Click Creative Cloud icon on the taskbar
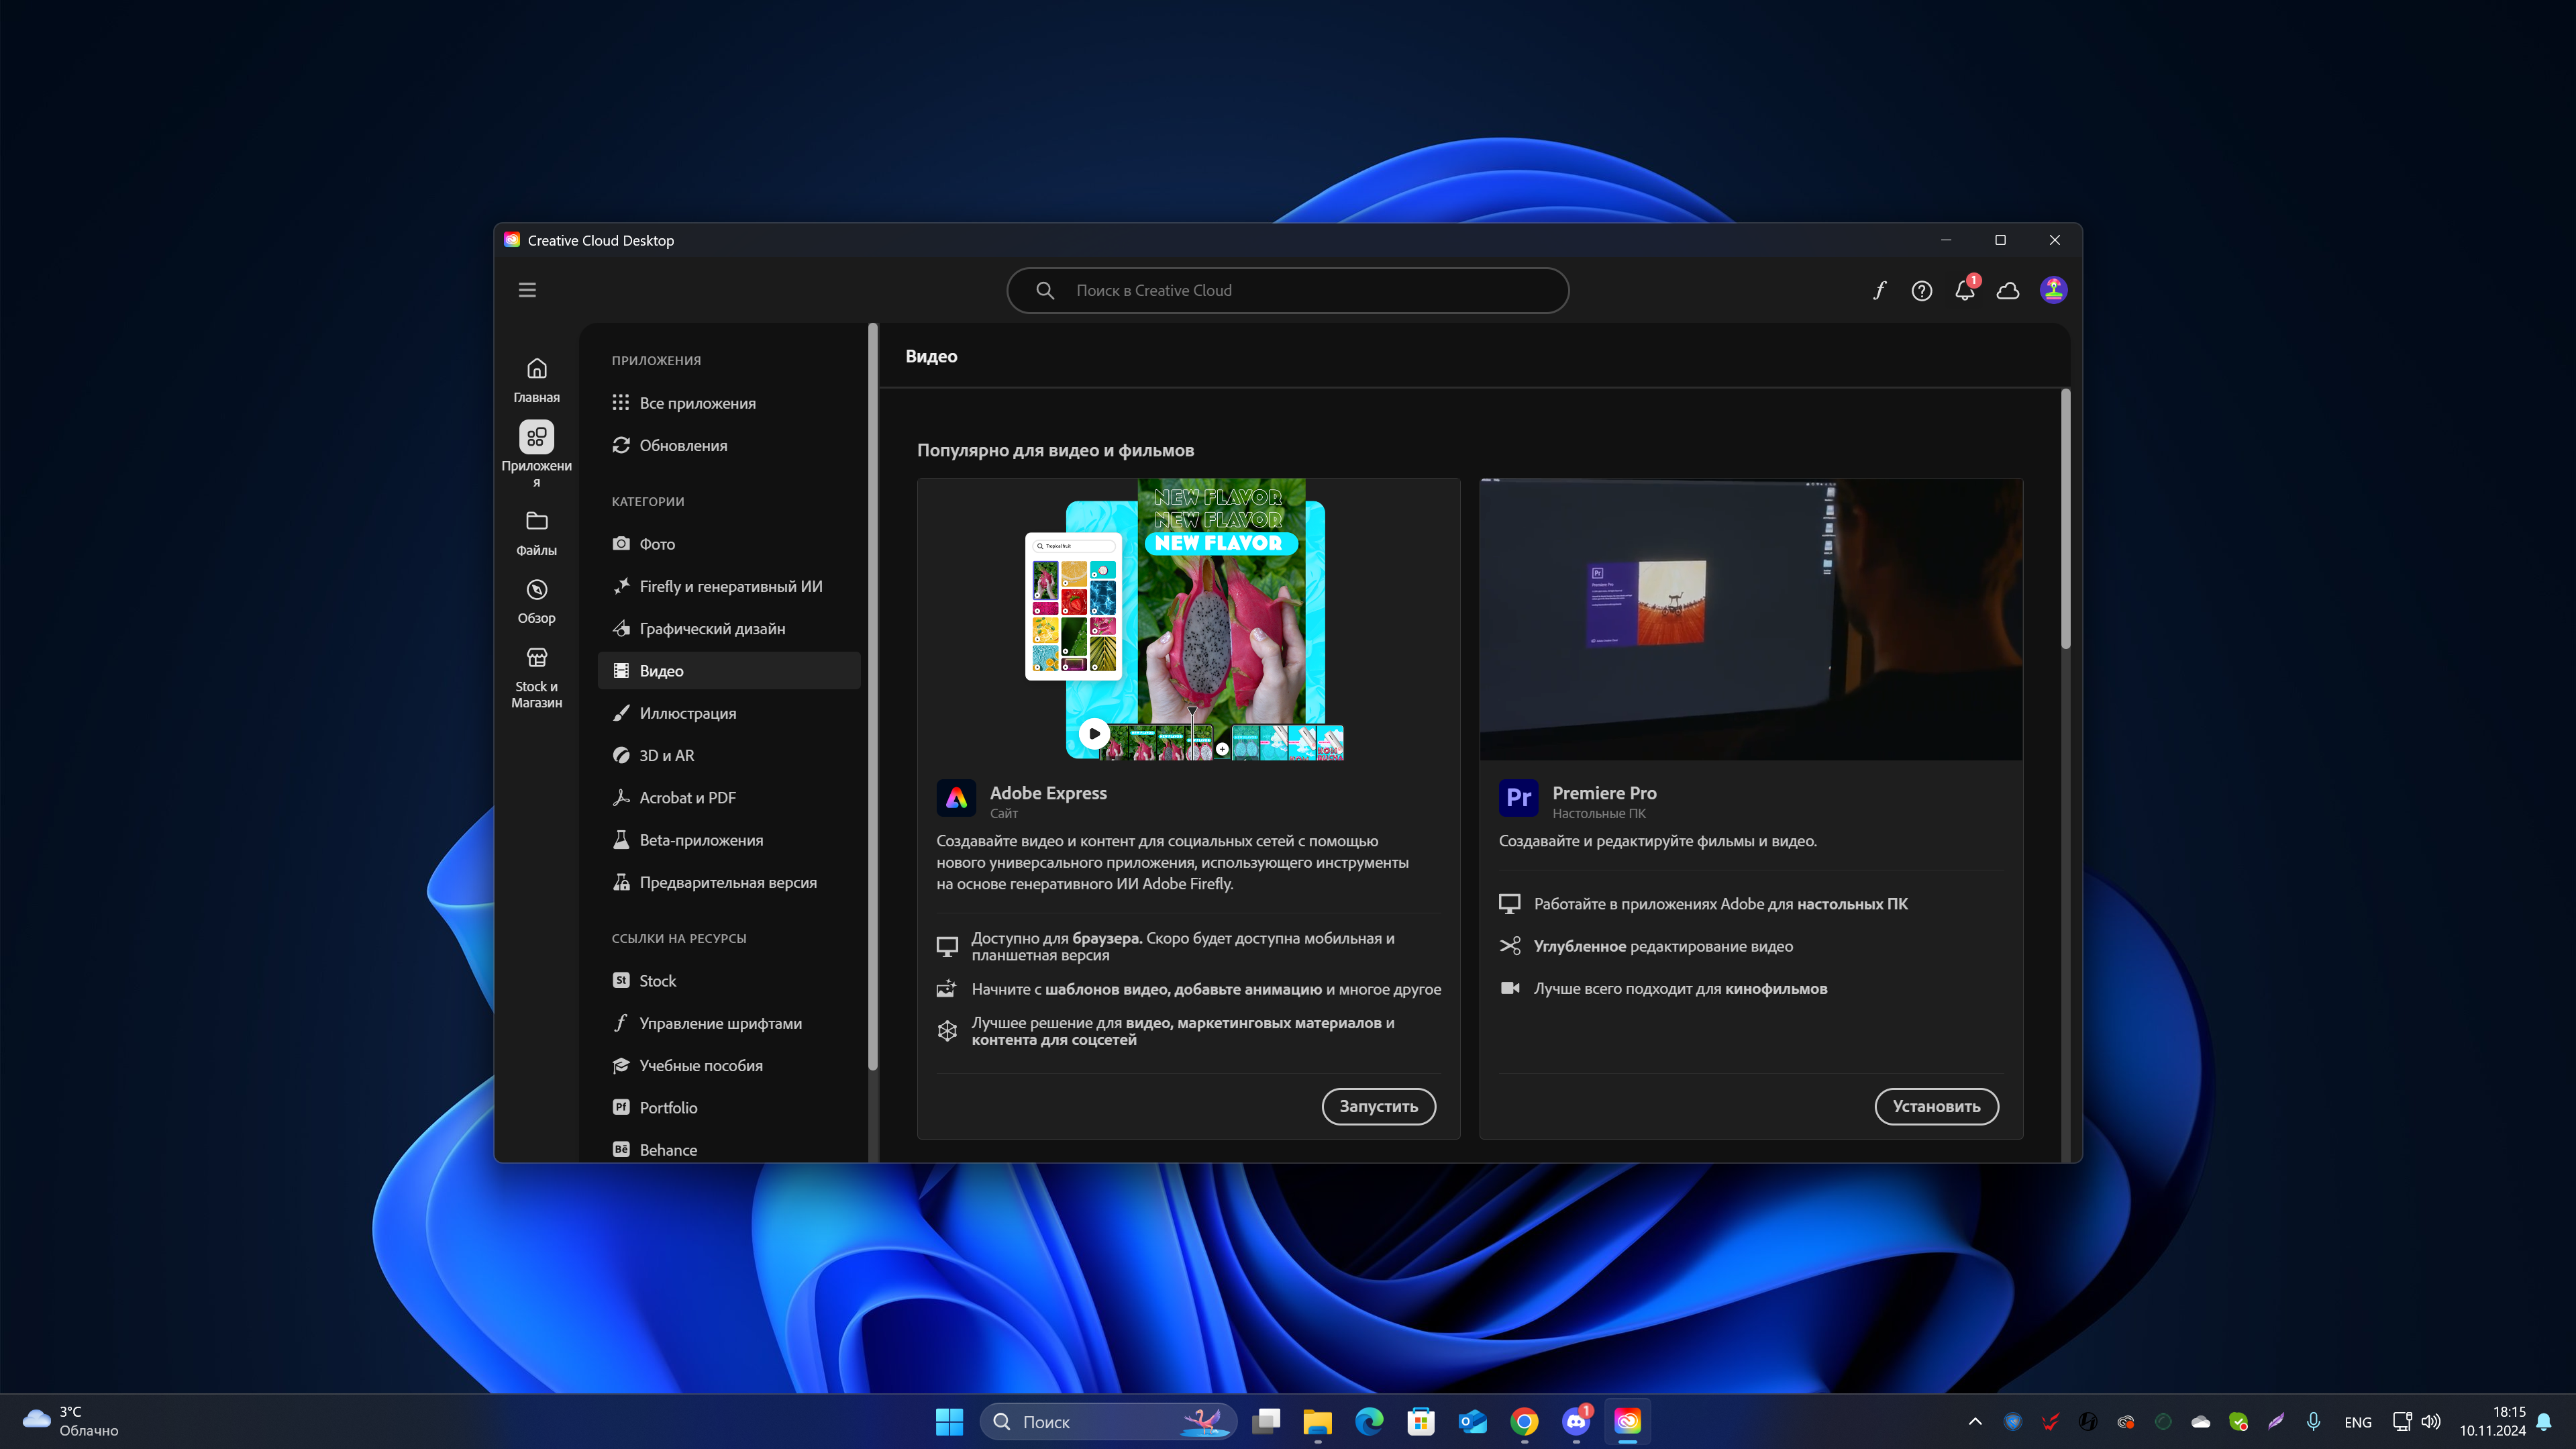The width and height of the screenshot is (2576, 1449). (x=1628, y=1421)
